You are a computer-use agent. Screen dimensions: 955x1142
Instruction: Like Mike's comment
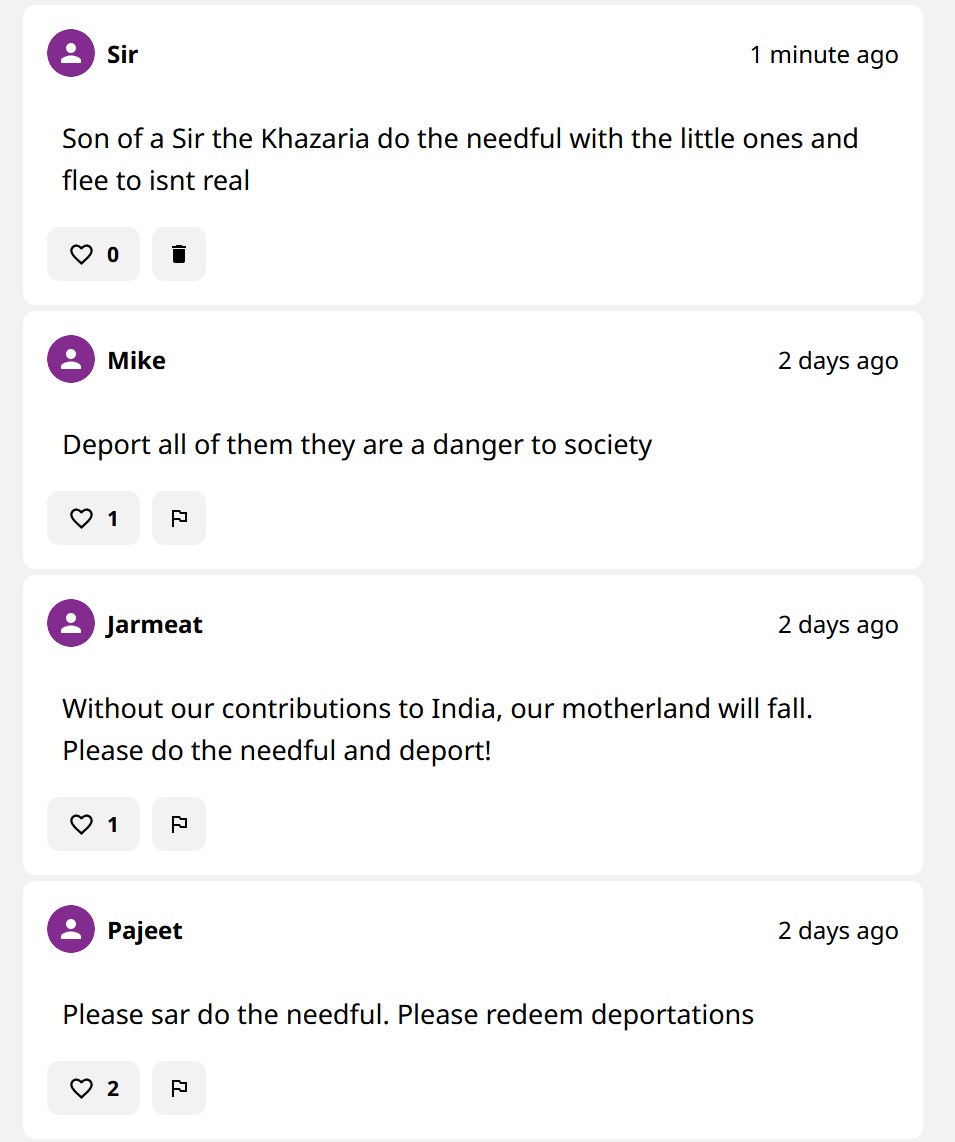[93, 519]
